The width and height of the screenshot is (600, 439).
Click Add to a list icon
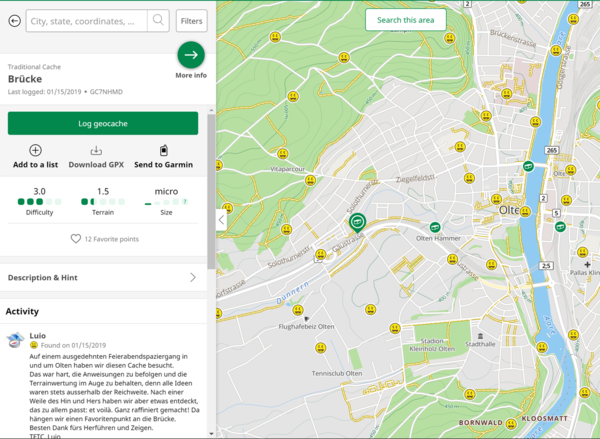[35, 150]
